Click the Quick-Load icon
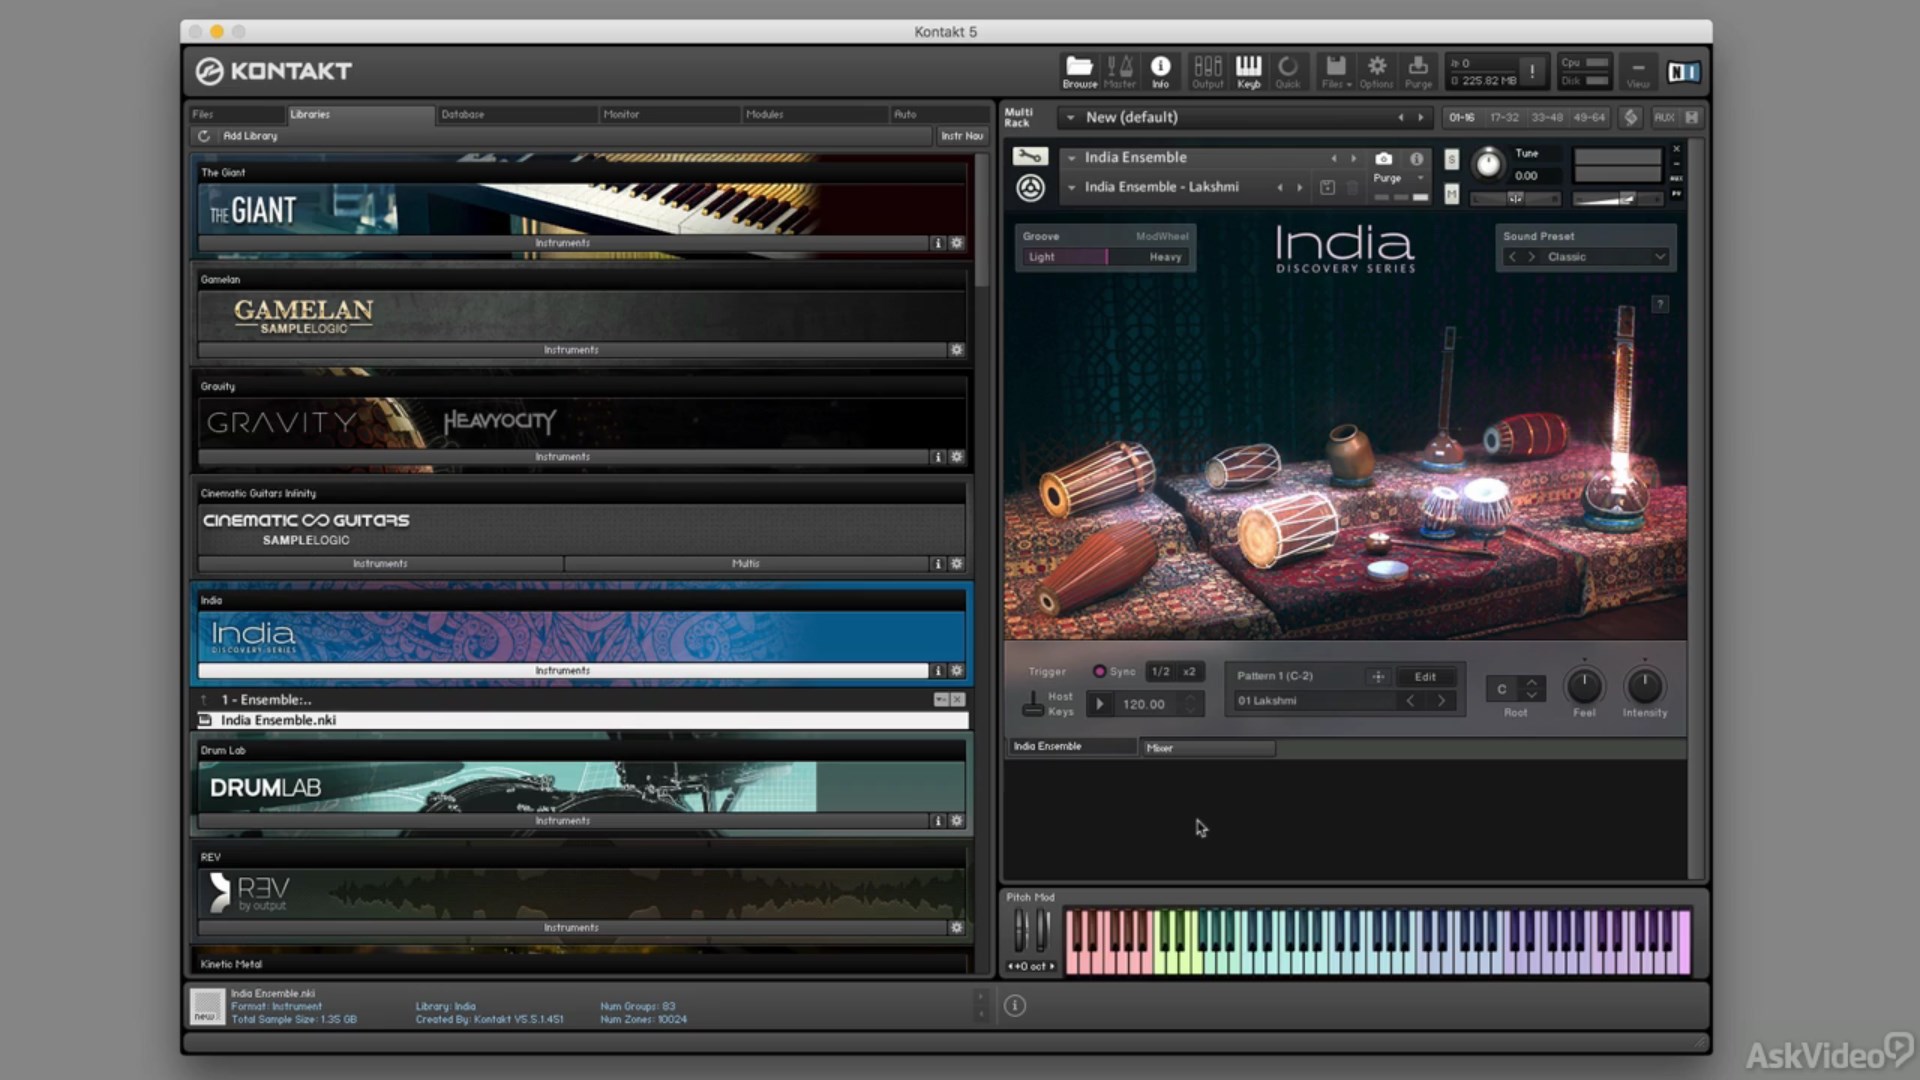Screen dimensions: 1920x1080 1288,71
